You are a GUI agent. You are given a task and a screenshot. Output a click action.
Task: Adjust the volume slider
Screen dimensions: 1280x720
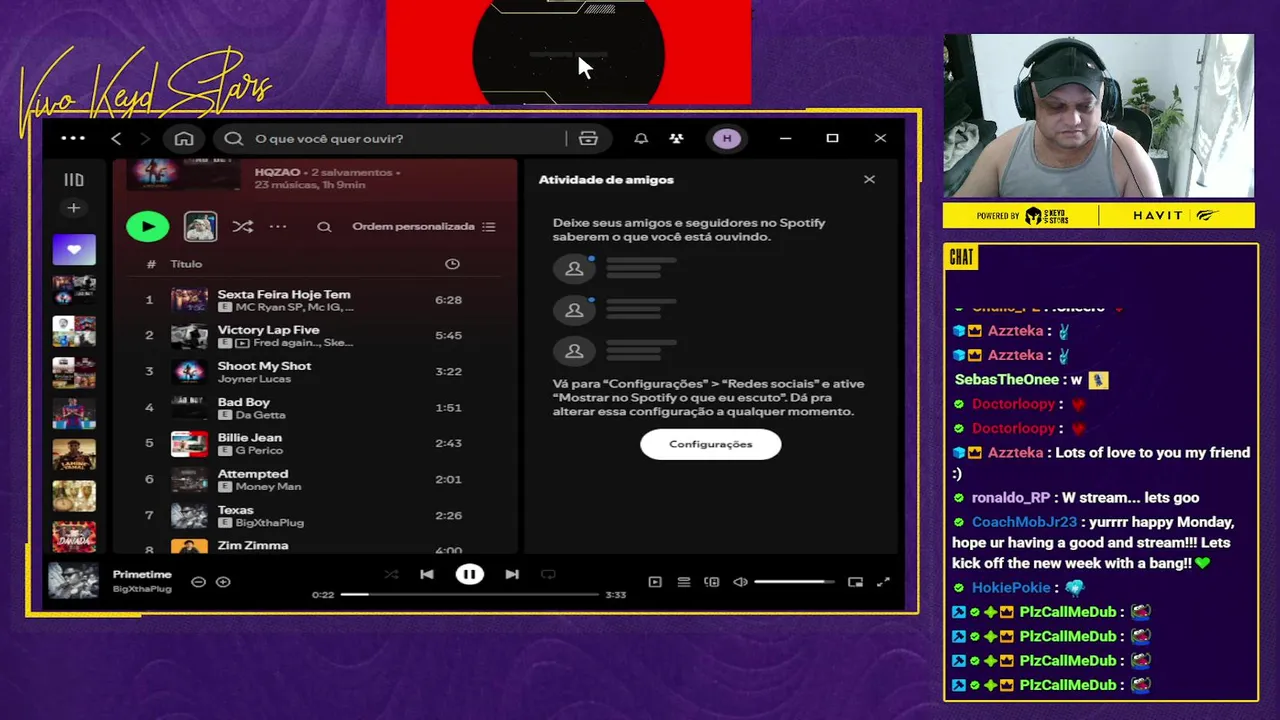click(794, 582)
